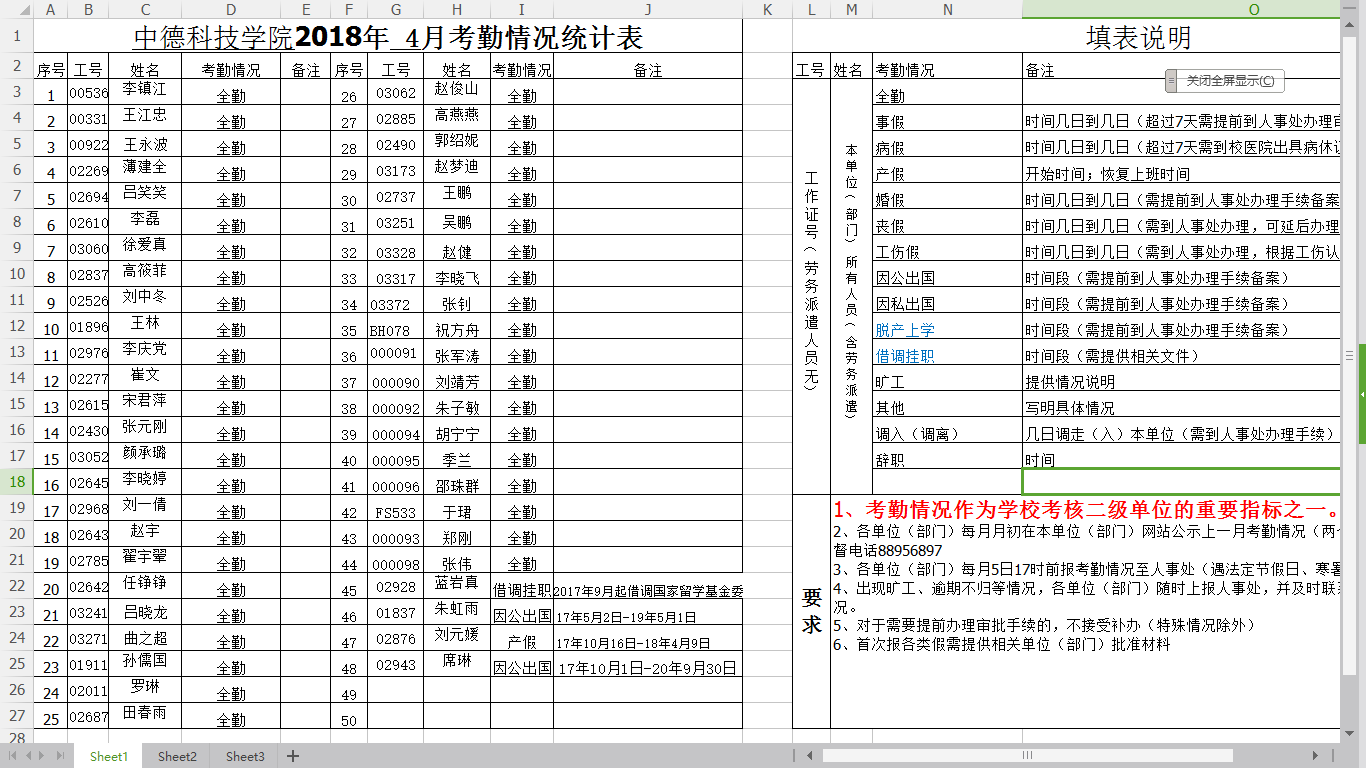1366x768 pixels.
Task: Select name cell 刘中冬
Action: click(145, 299)
